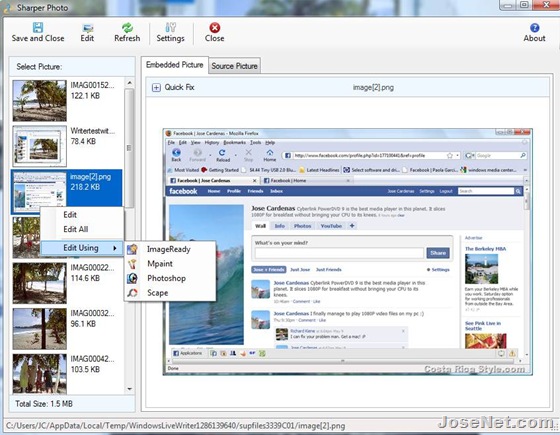Click Edit in the context menu
The width and height of the screenshot is (560, 435).
[x=70, y=215]
